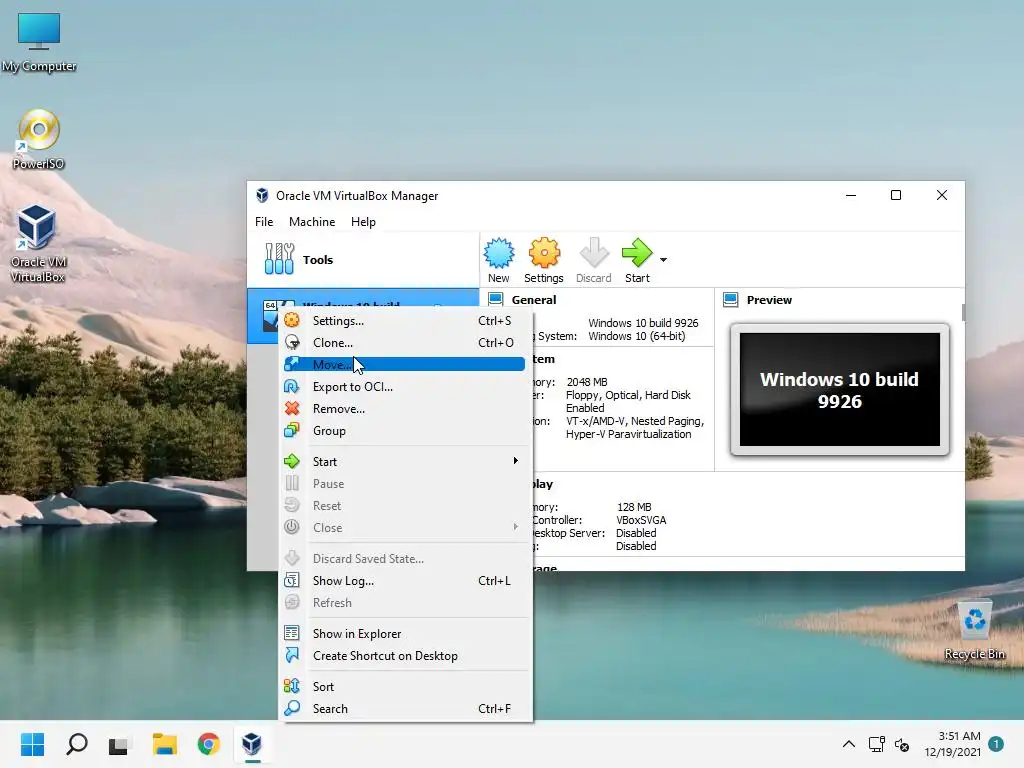
Task: Click the Export to OCI cloud icon
Action: [x=292, y=387]
